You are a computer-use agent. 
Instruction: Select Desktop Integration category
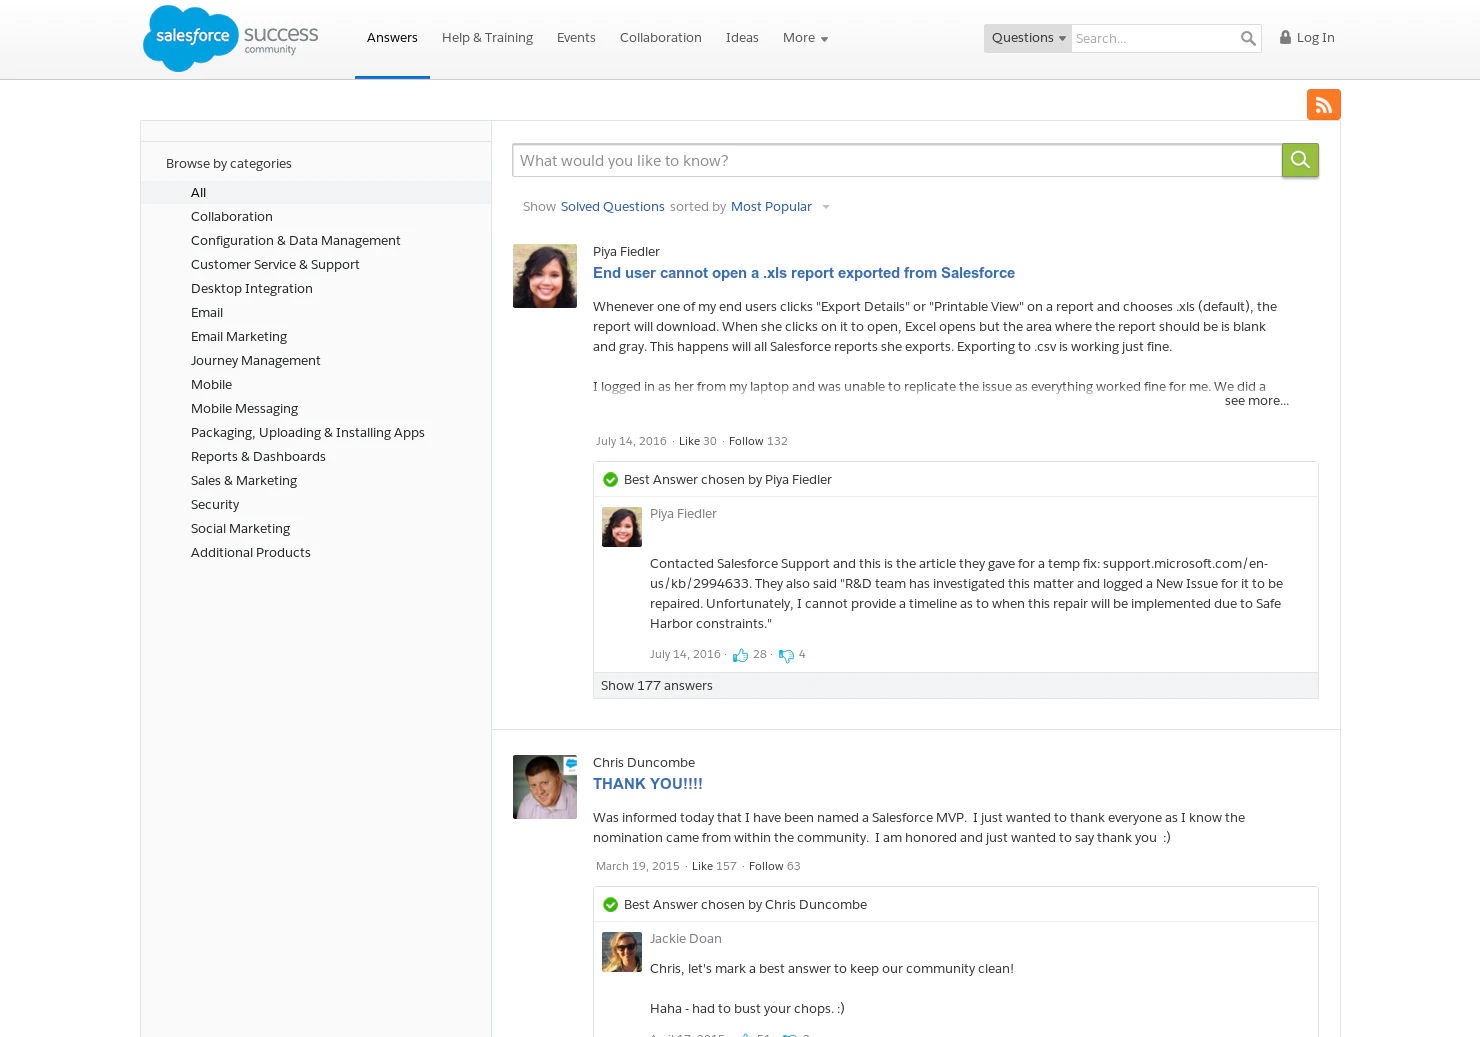[252, 289]
